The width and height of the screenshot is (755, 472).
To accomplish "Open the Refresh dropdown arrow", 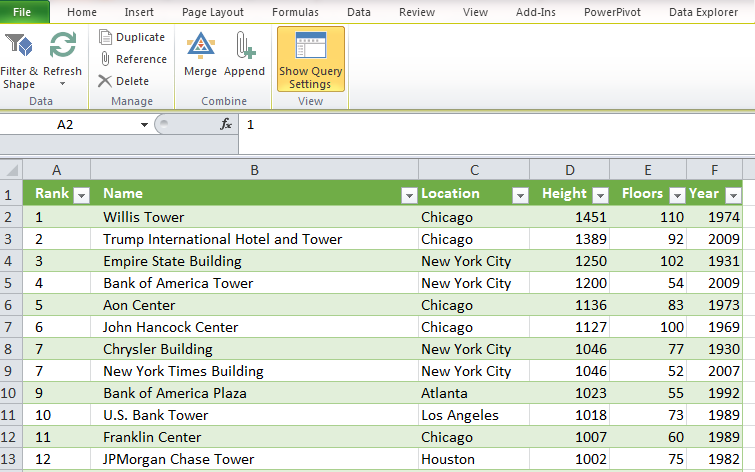I will pos(63,84).
